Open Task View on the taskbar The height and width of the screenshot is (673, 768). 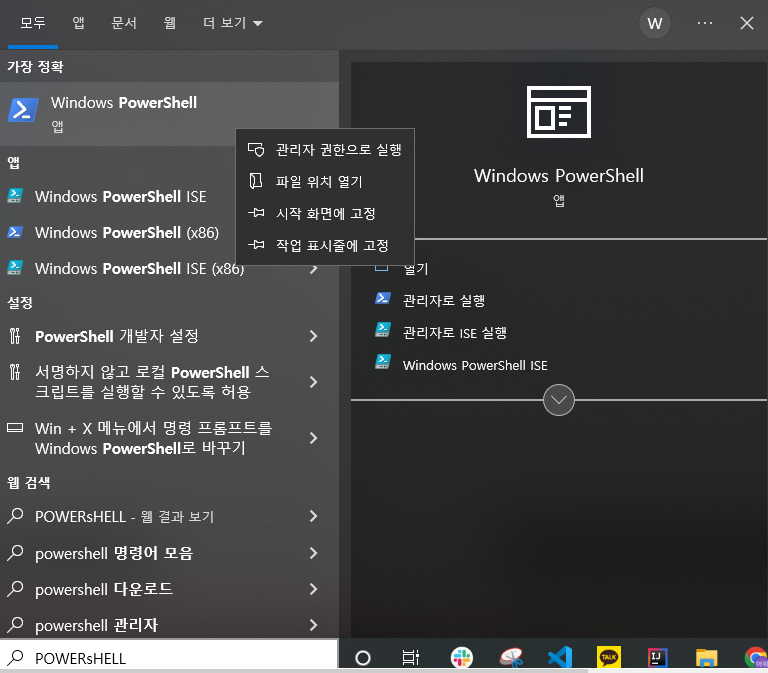(x=410, y=657)
